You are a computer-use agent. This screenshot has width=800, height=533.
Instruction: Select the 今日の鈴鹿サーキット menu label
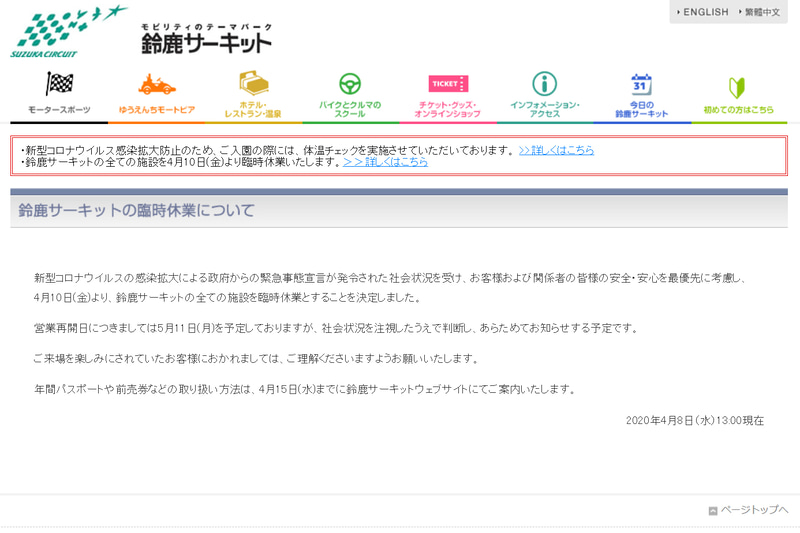641,110
